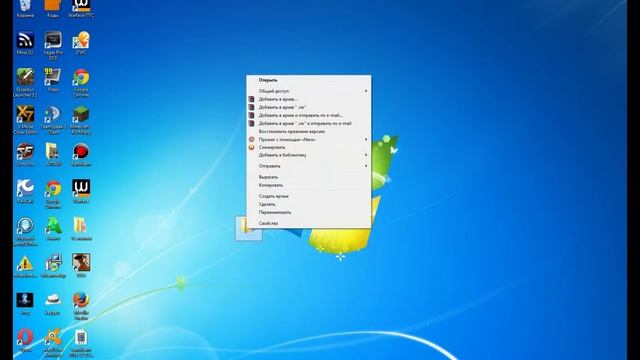The height and width of the screenshot is (360, 640).
Task: Select the red Opera browser shortcut
Action: [25, 338]
